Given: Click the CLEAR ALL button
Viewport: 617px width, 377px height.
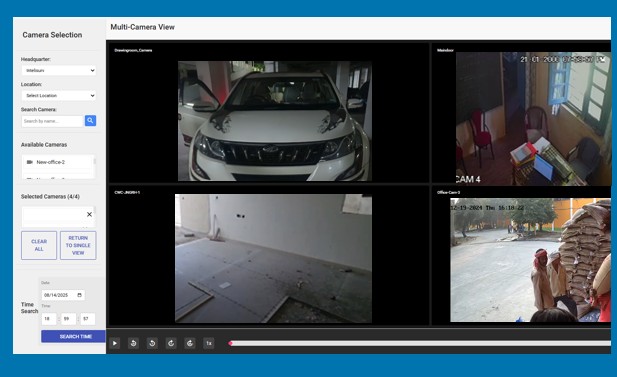Looking at the screenshot, I should 39,245.
